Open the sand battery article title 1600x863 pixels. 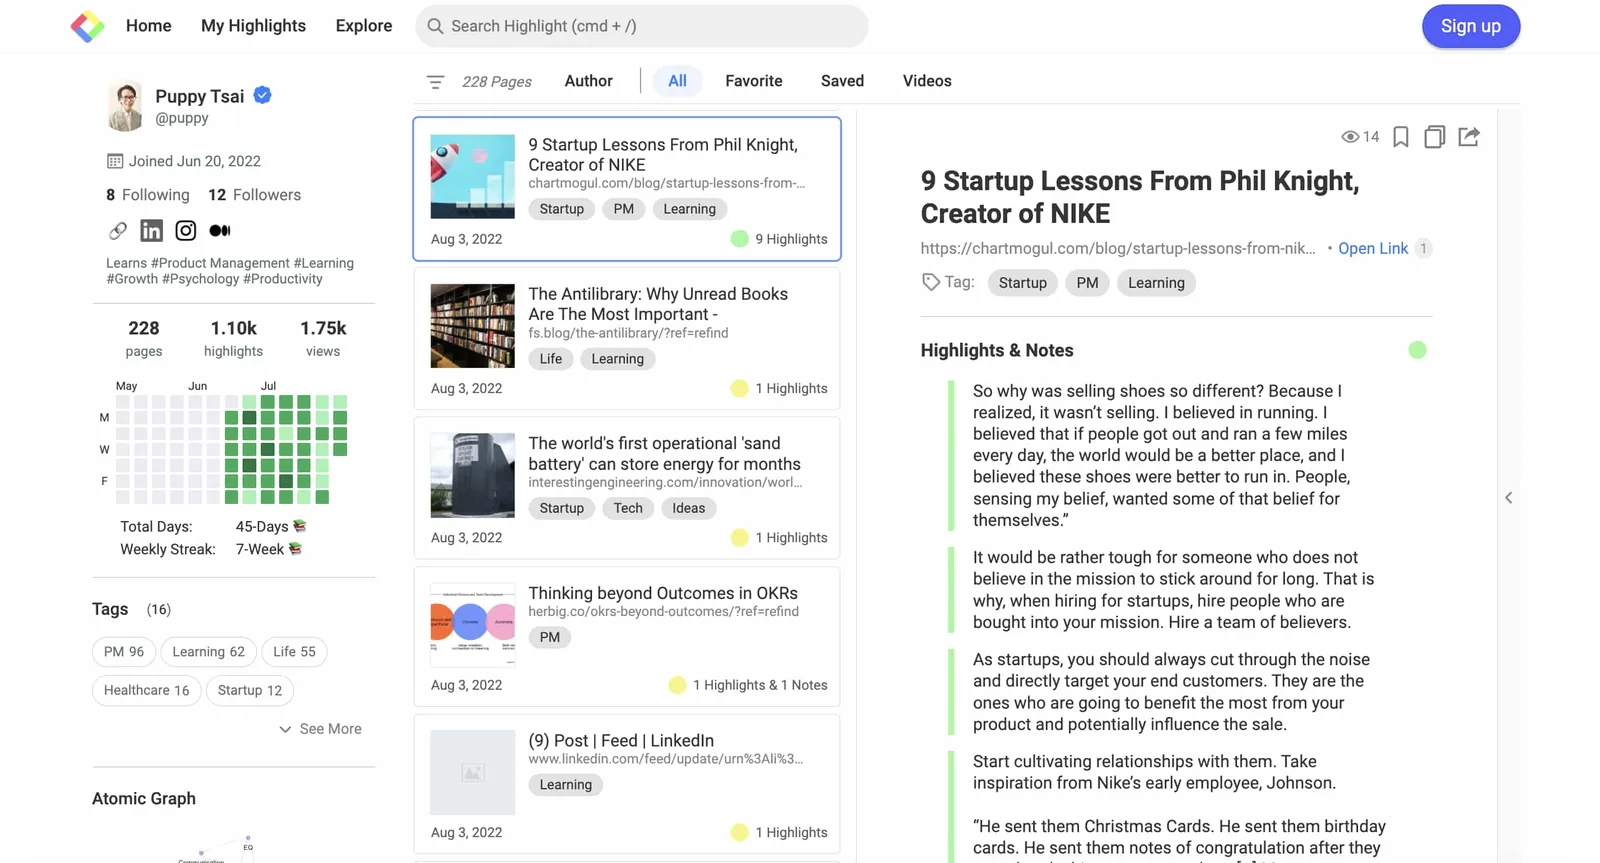coord(664,454)
